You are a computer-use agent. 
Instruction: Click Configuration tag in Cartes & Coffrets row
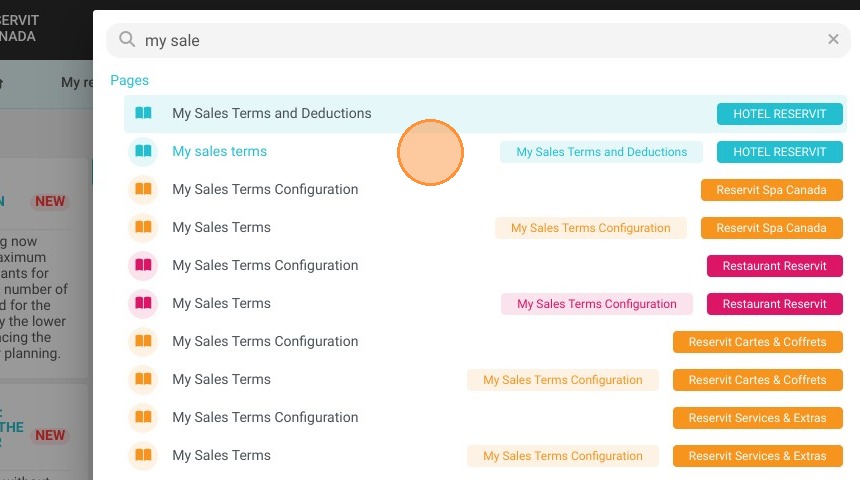point(562,380)
